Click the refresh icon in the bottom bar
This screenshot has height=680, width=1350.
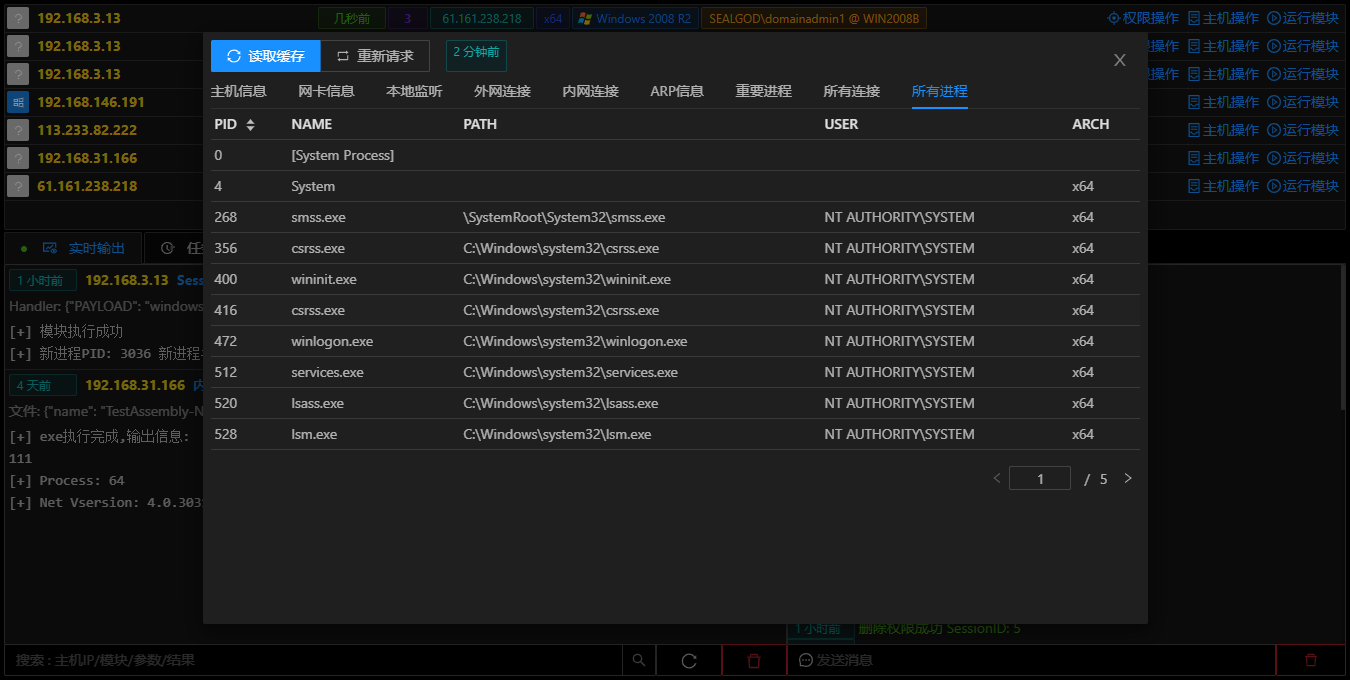click(689, 660)
